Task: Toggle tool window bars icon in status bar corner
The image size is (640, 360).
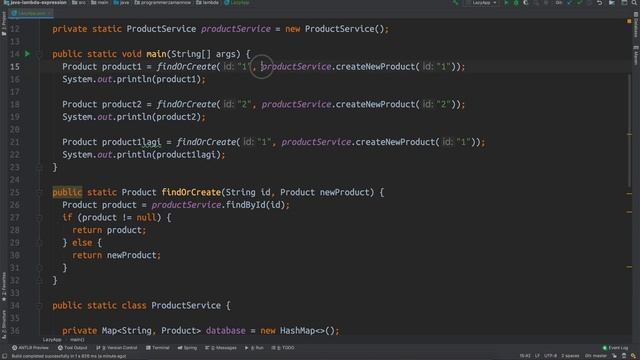Action: 4,356
